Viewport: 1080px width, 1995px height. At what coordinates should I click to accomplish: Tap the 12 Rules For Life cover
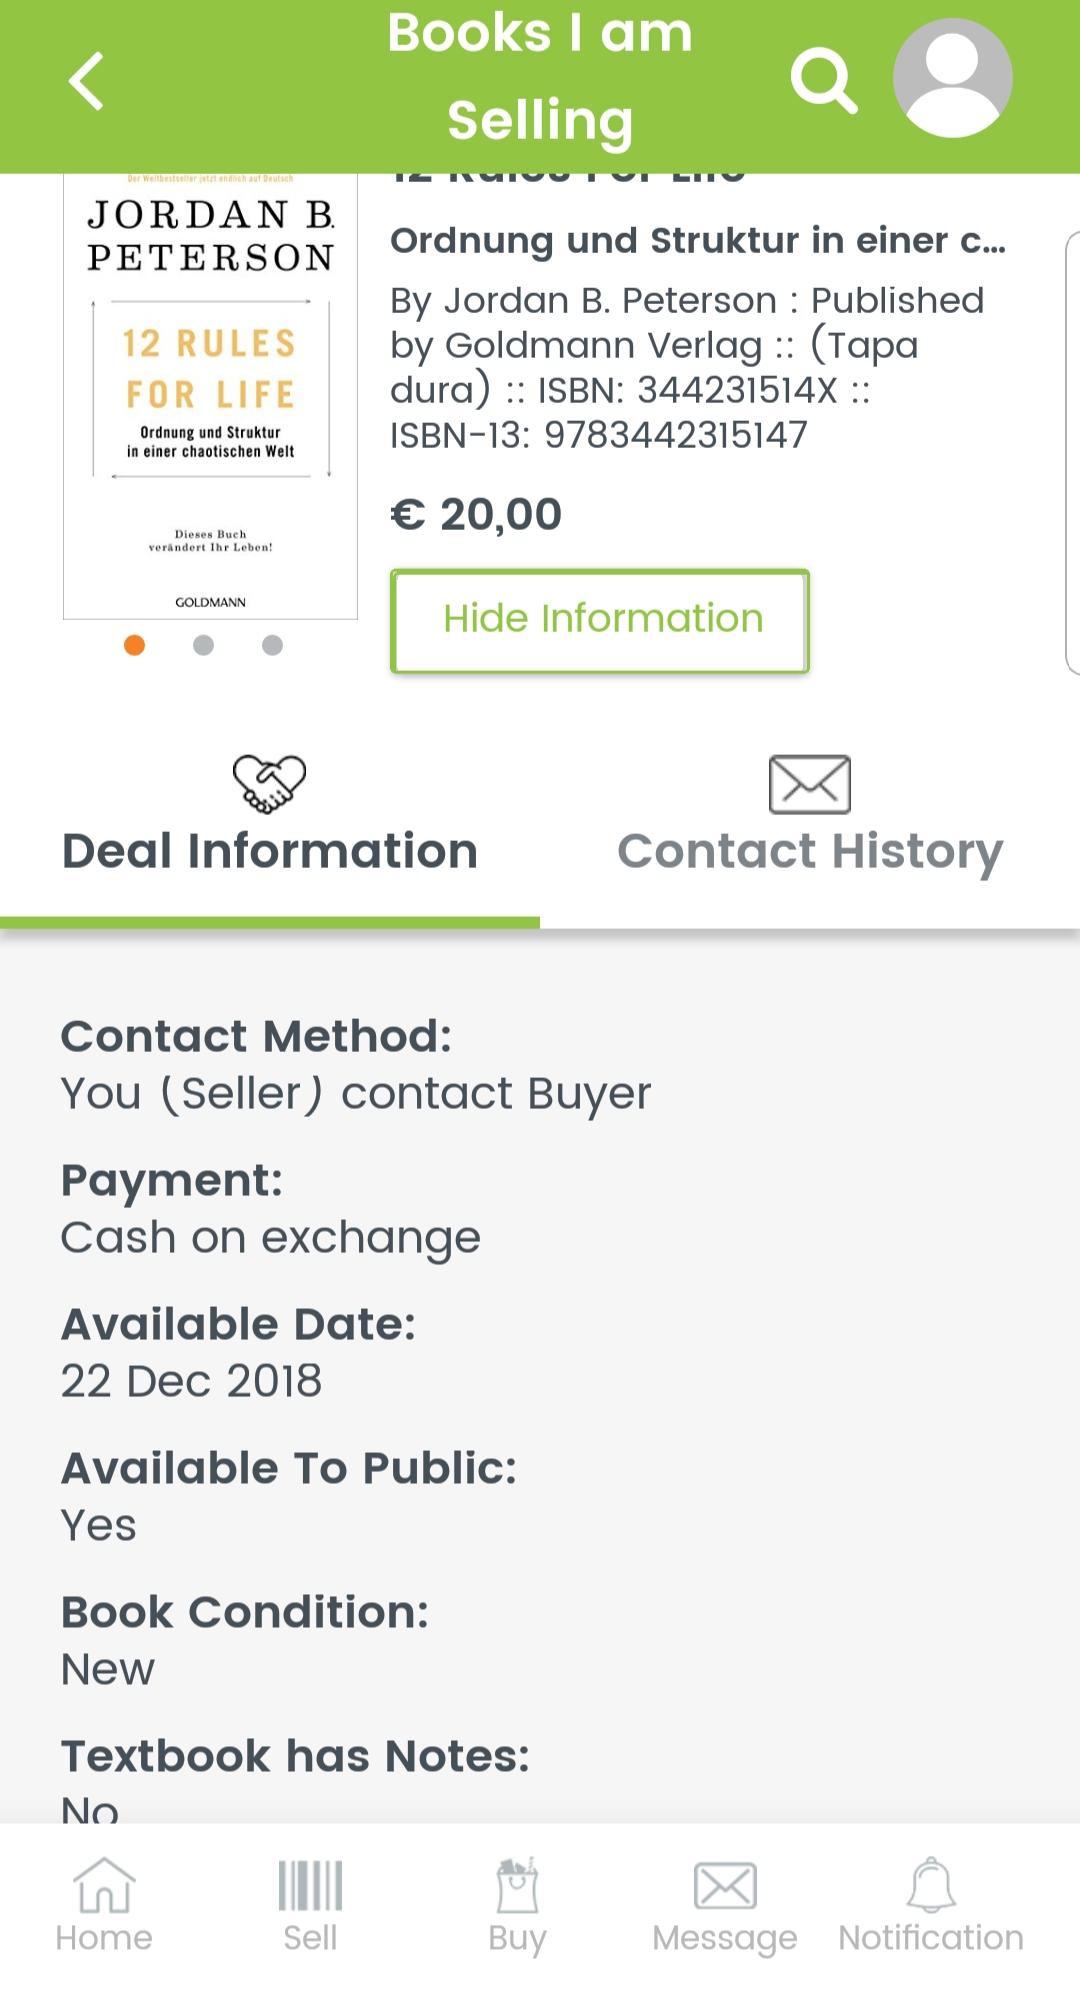211,396
